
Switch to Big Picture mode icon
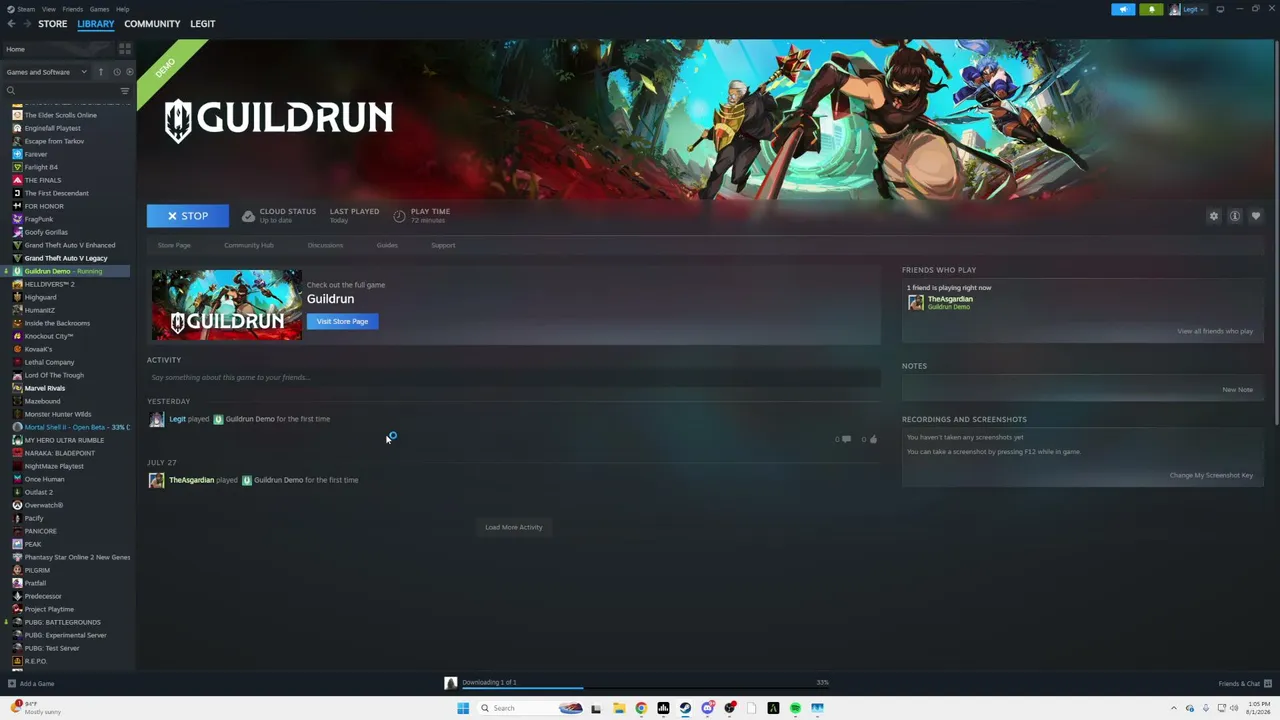point(1220,9)
